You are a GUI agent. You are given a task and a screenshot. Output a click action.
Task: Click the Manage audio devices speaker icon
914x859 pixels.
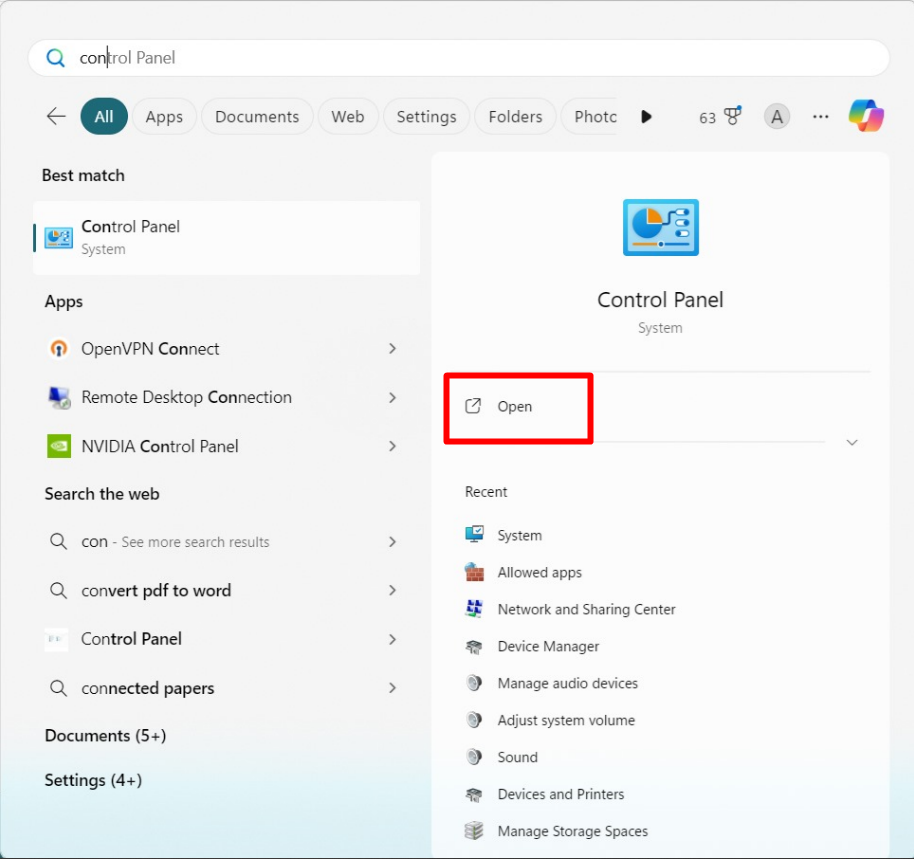pos(474,683)
